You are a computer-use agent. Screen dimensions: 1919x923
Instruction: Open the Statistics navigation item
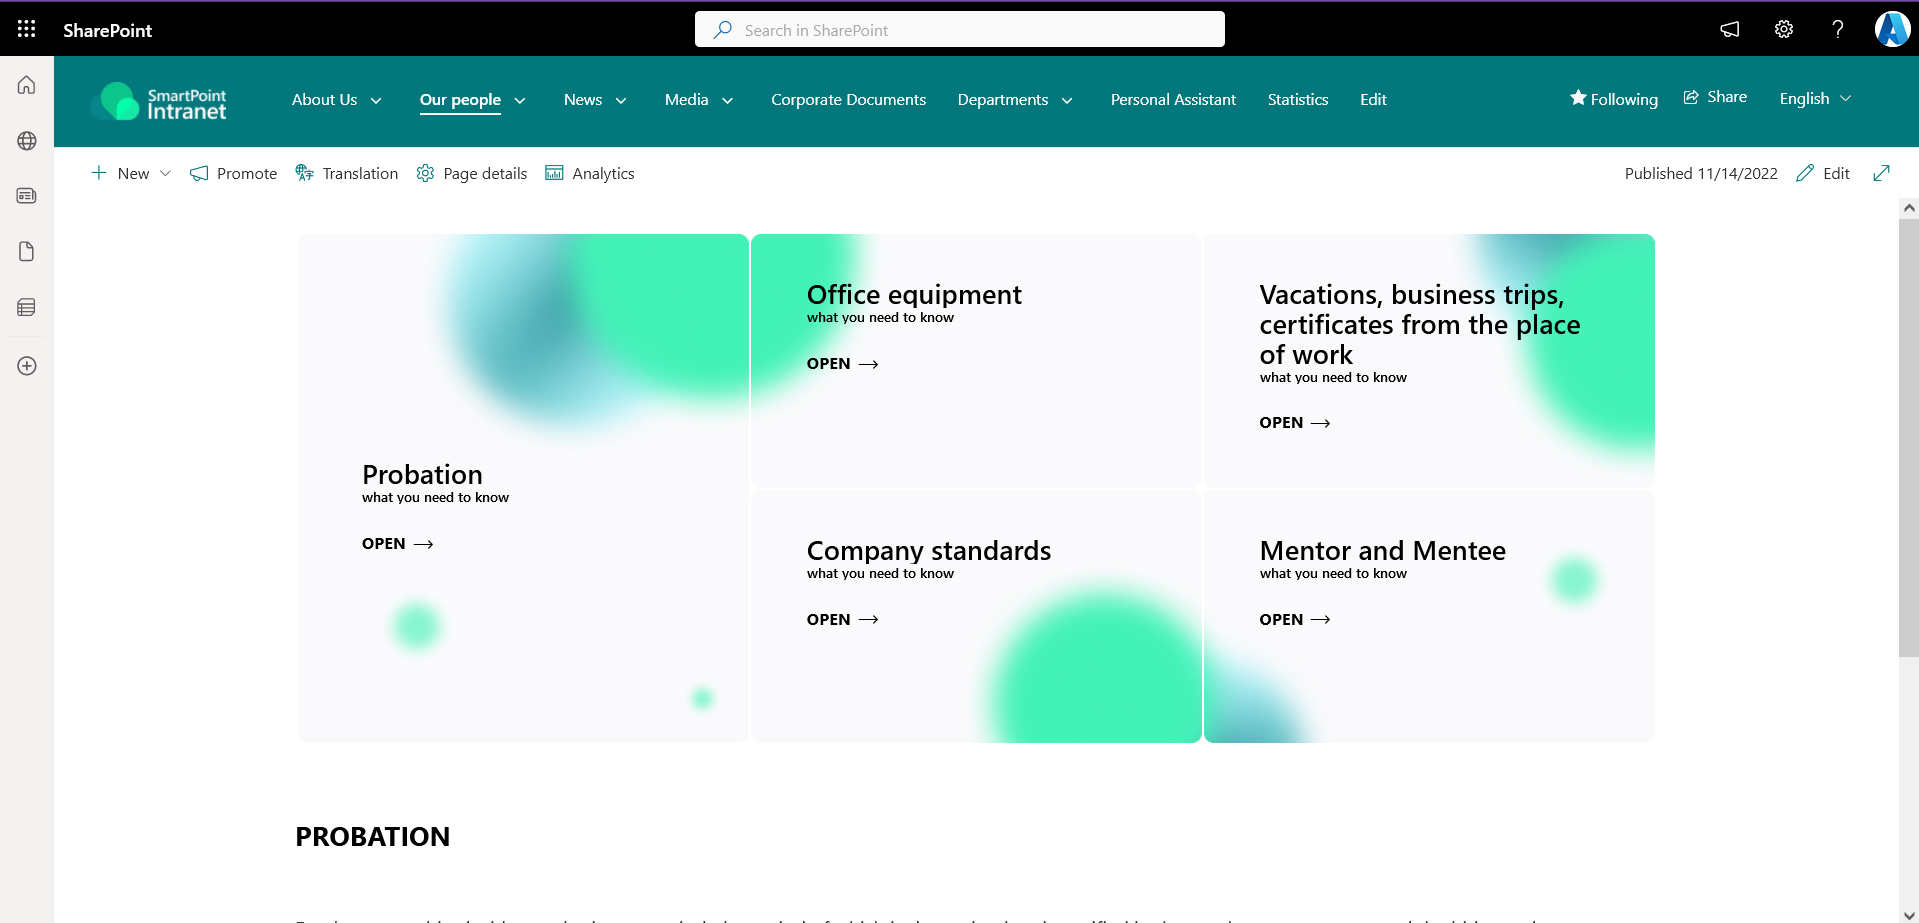pos(1297,100)
